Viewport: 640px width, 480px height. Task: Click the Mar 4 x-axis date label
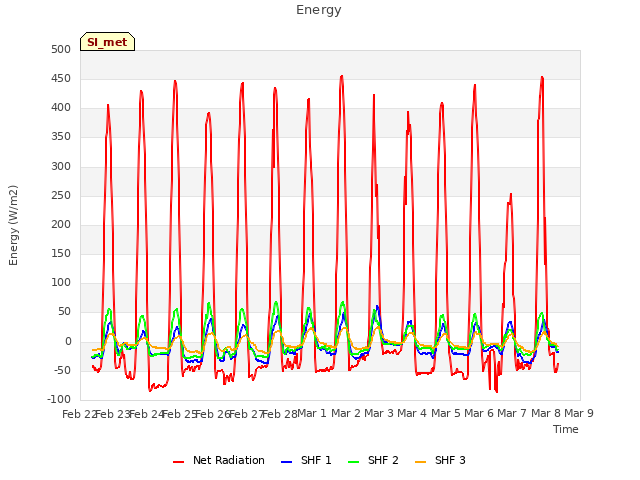point(412,413)
